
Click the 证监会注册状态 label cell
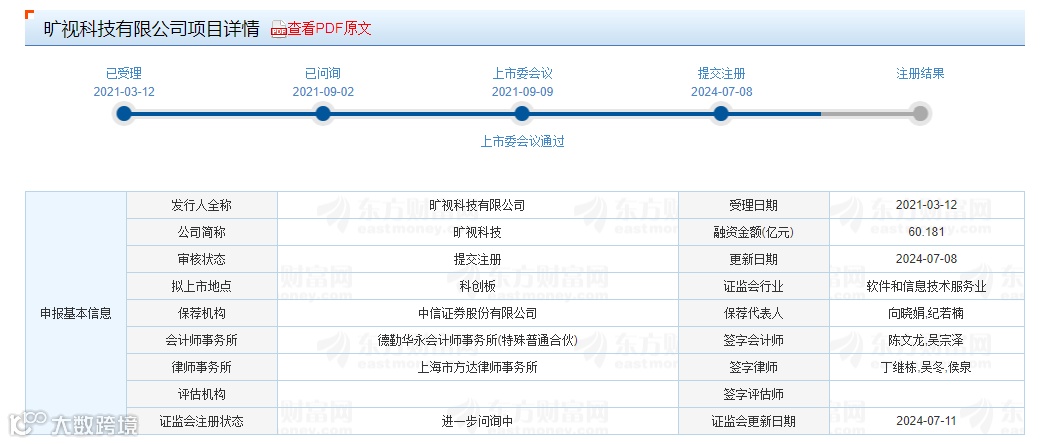(202, 421)
